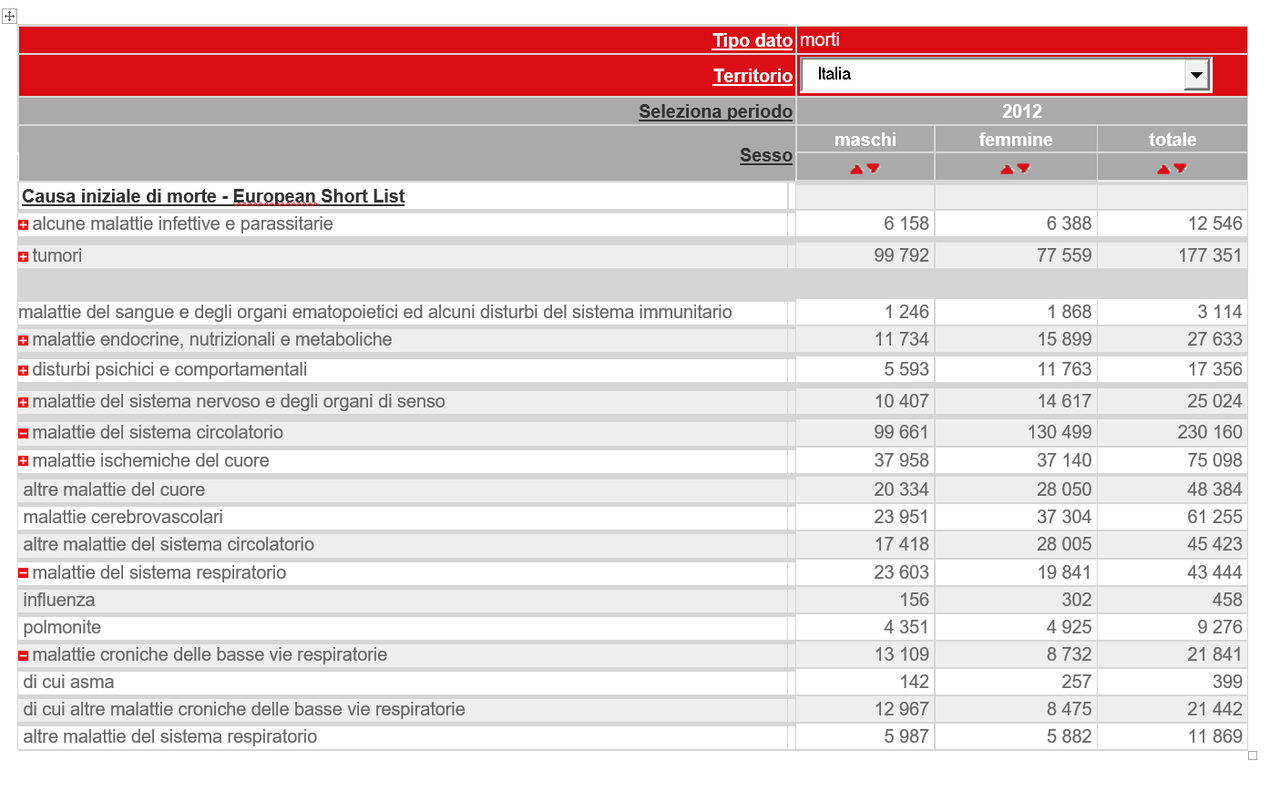The image size is (1280, 794).
Task: Click the Sesso link
Action: (x=766, y=155)
